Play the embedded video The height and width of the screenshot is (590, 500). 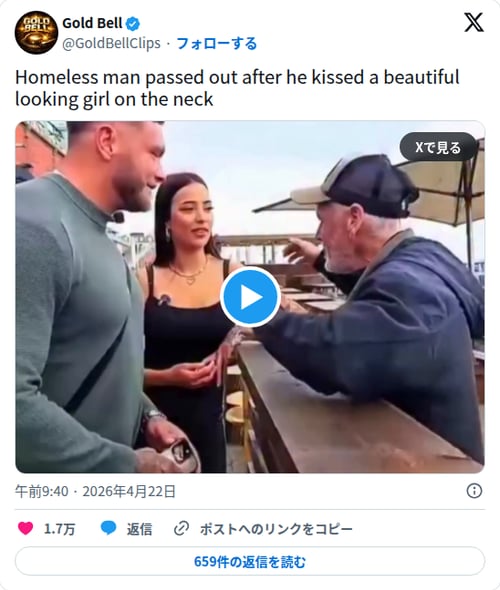click(x=250, y=297)
